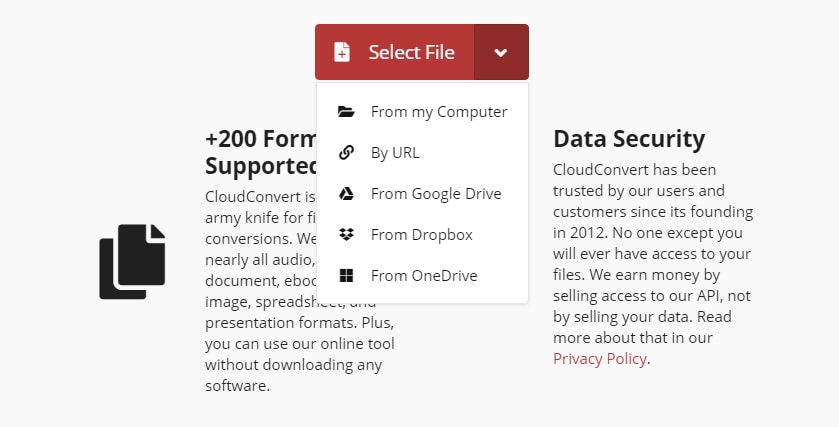Click the large stacked documents icon
Screen dimensions: 839x427
click(x=132, y=261)
